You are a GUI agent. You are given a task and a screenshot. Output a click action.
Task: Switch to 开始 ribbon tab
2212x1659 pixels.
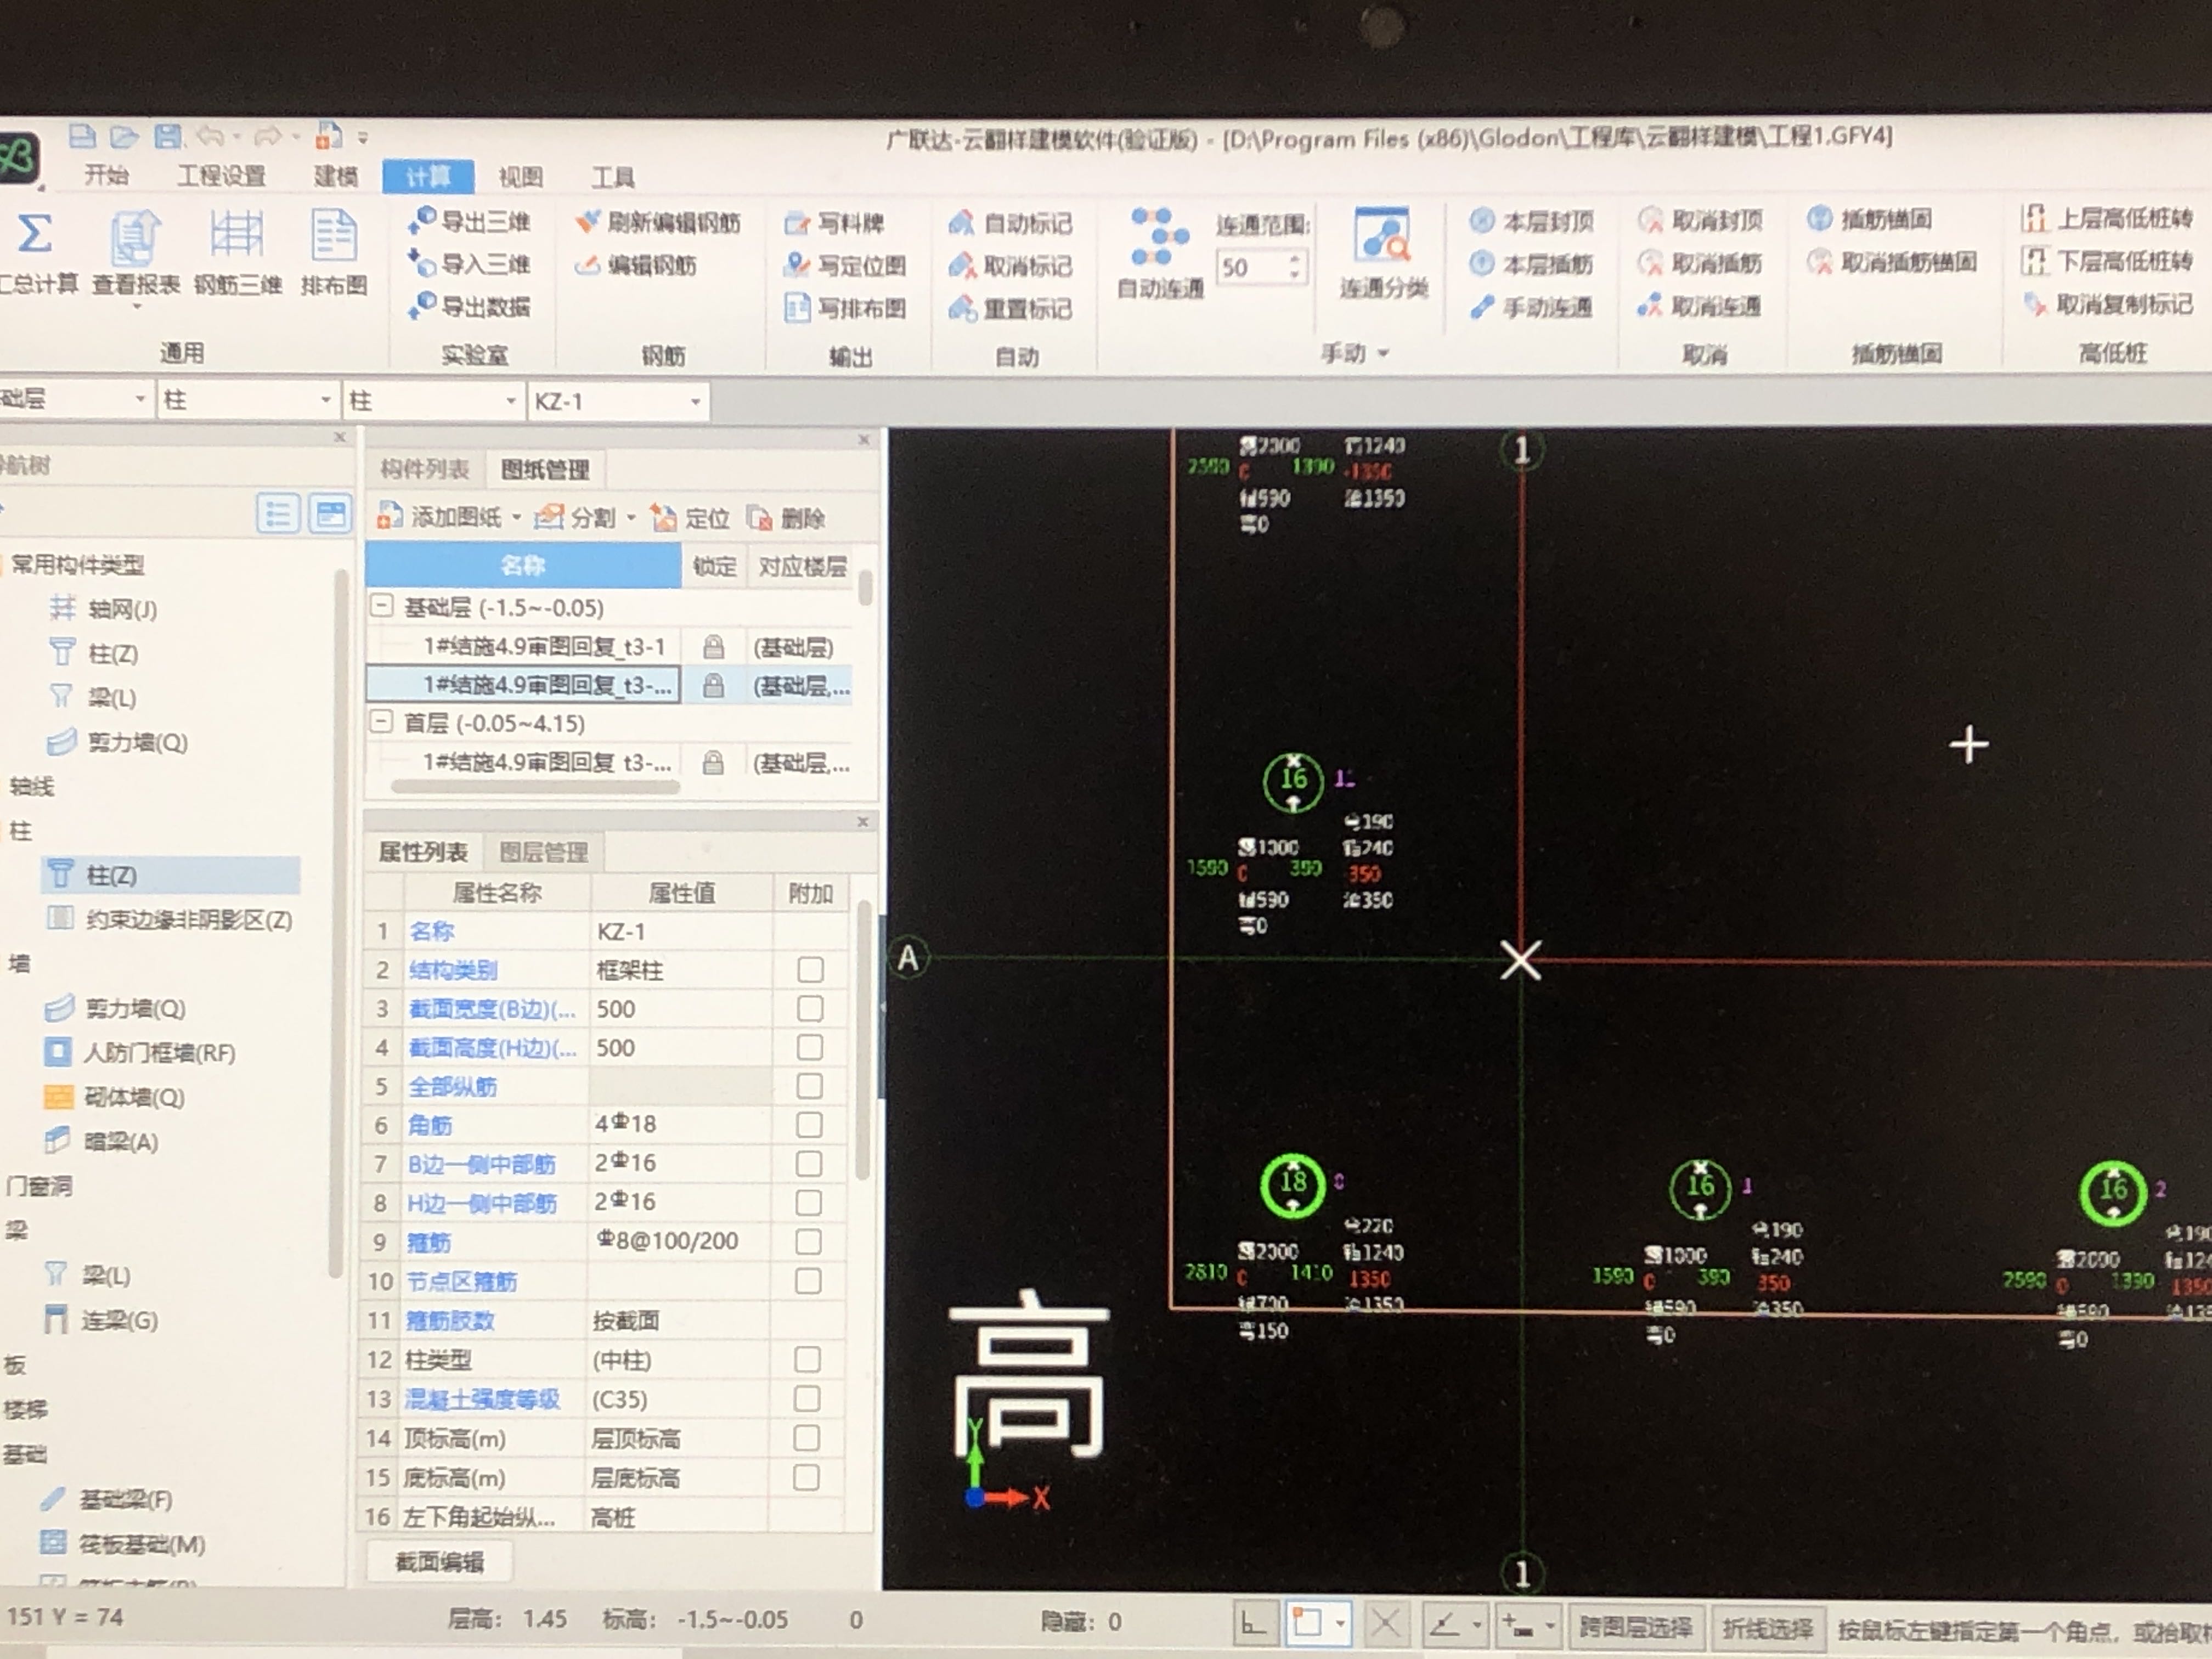tap(106, 176)
